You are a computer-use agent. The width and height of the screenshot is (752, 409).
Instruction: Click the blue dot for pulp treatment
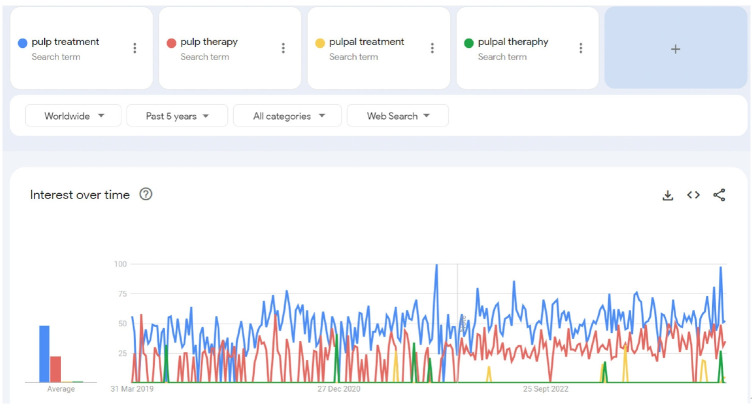[22, 43]
